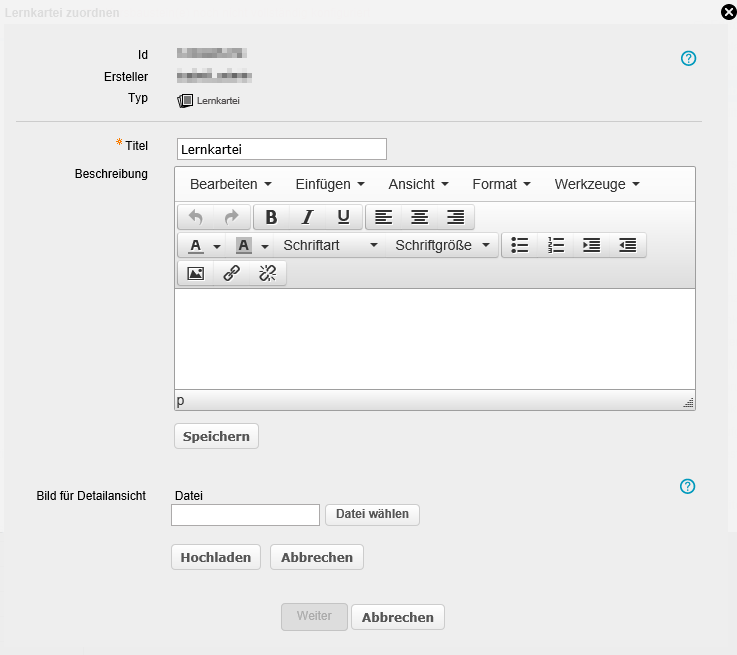The width and height of the screenshot is (737, 655).
Task: Open help icon next to Id section
Action: tap(688, 58)
